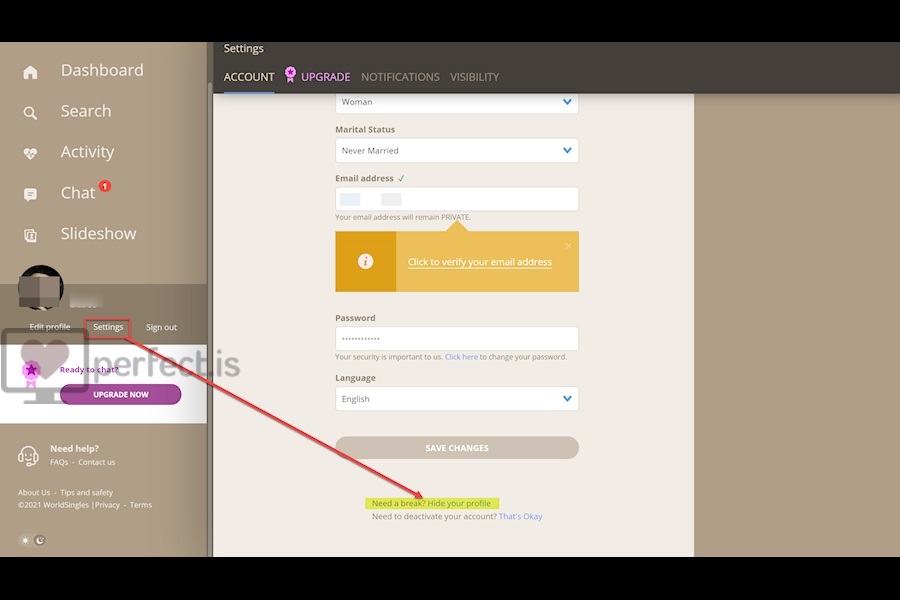This screenshot has height=600, width=900.
Task: Click the Need help headset icon
Action: [28, 456]
